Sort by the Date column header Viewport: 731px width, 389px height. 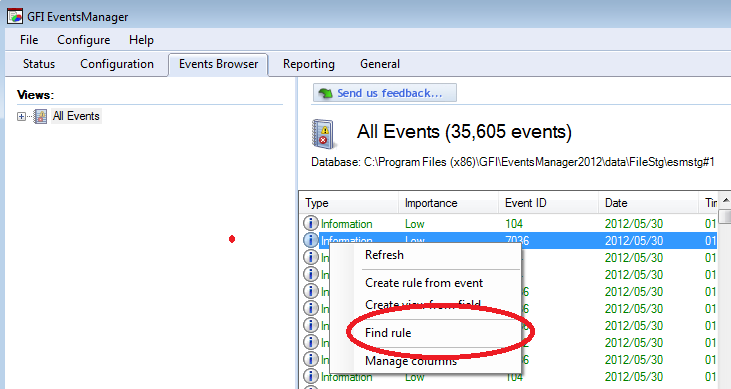tap(648, 203)
